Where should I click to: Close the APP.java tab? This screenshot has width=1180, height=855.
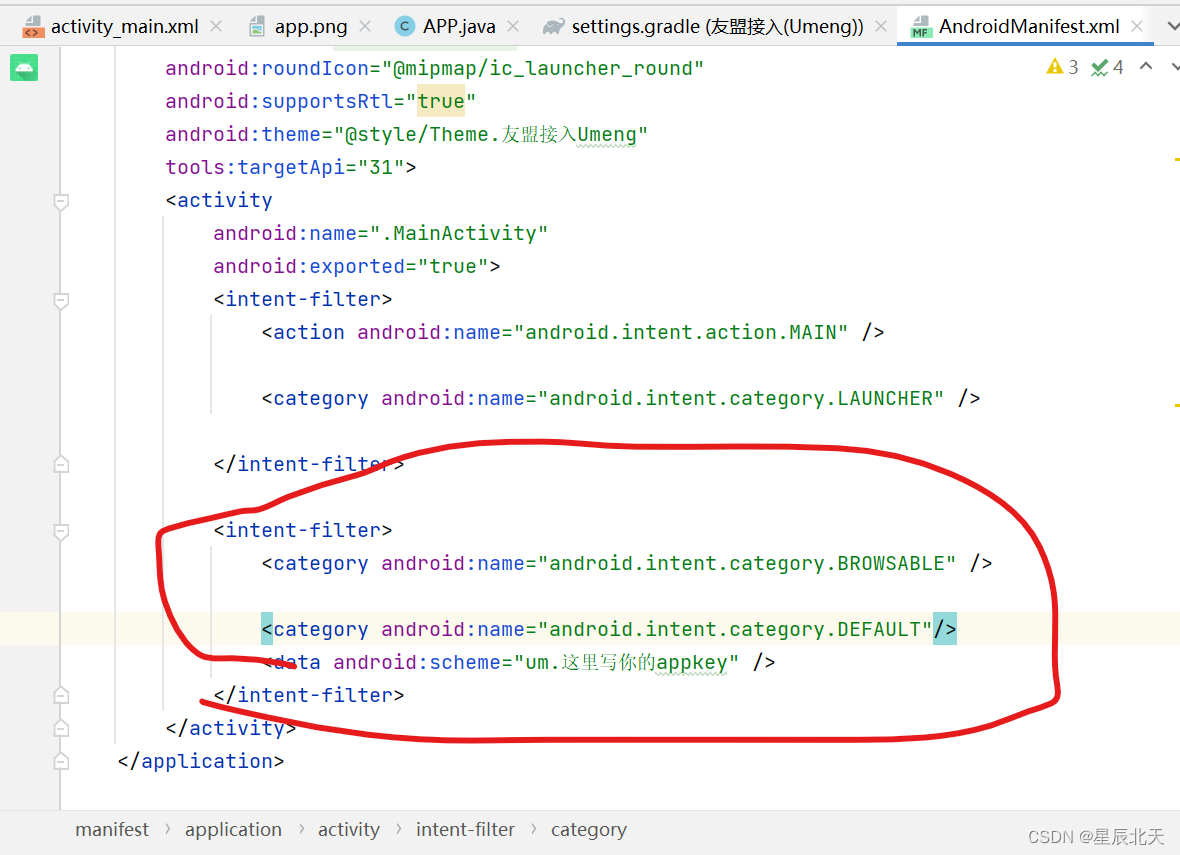coord(513,26)
